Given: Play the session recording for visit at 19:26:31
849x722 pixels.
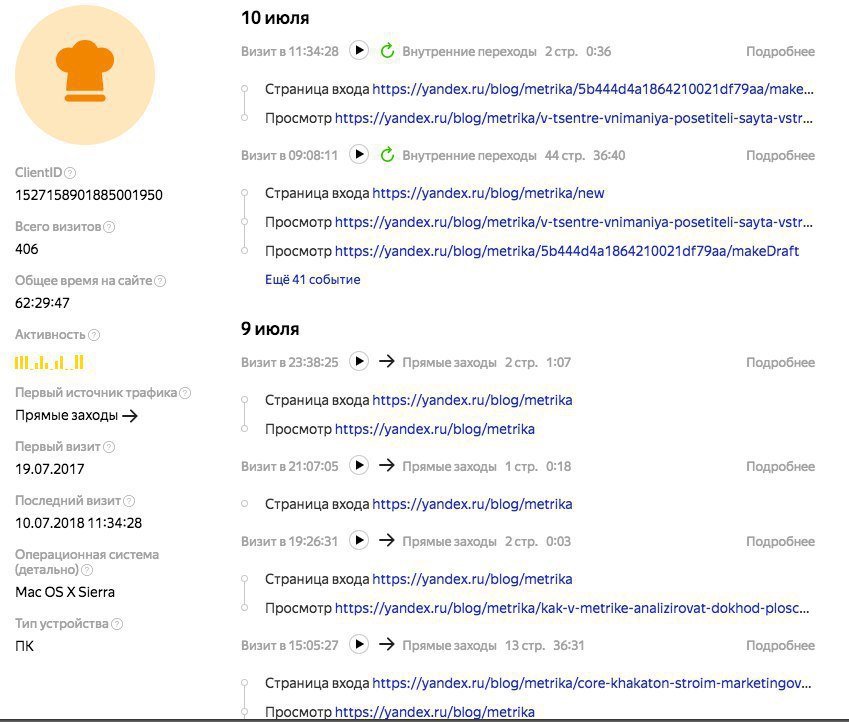Looking at the screenshot, I should coord(358,540).
